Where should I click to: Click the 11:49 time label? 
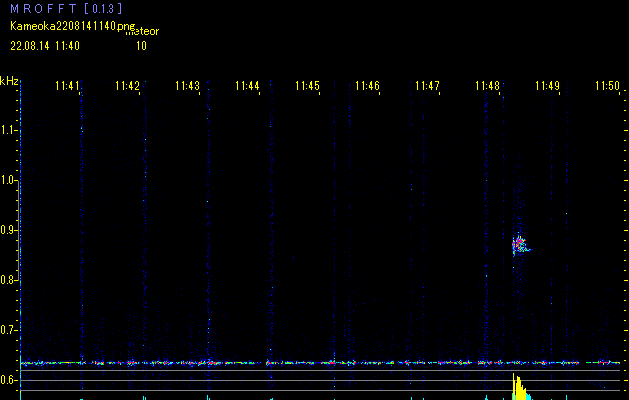tap(547, 86)
